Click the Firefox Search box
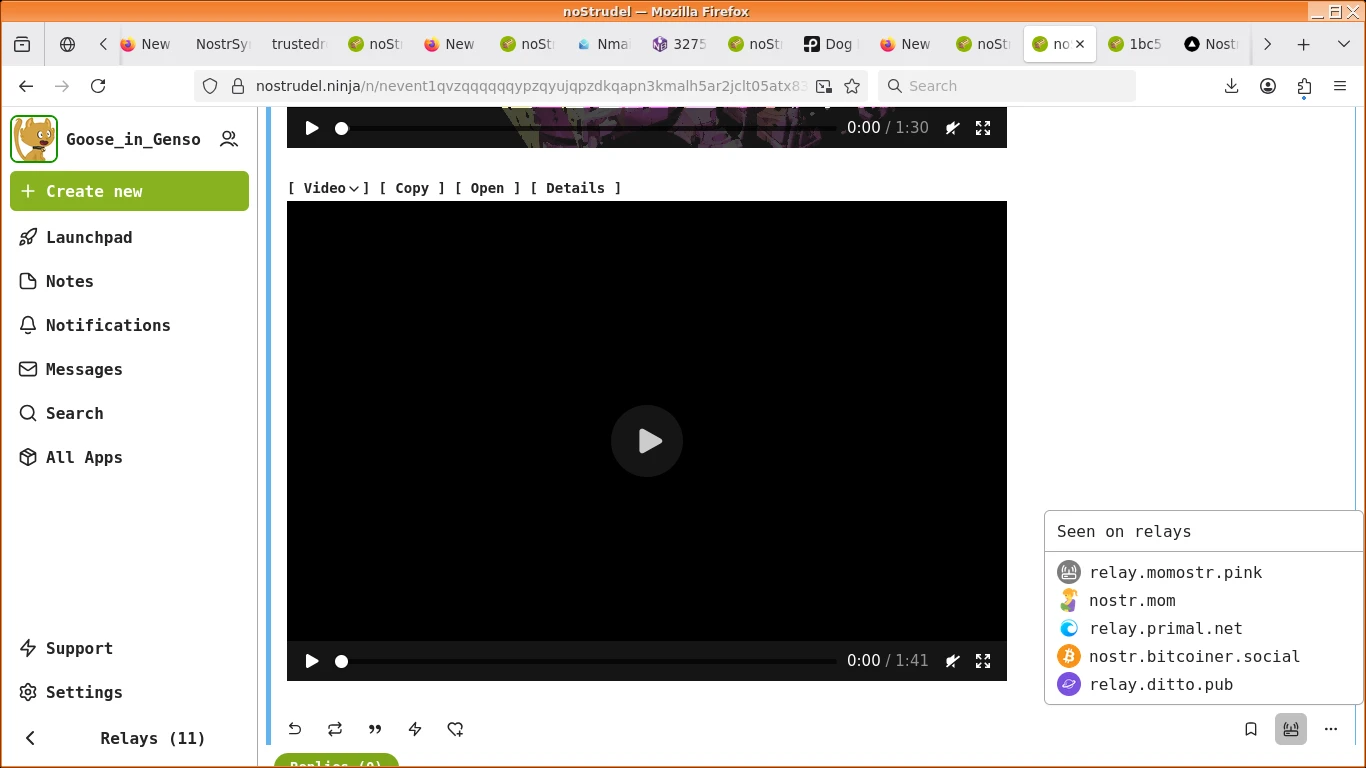Image resolution: width=1366 pixels, height=768 pixels. point(1007,86)
